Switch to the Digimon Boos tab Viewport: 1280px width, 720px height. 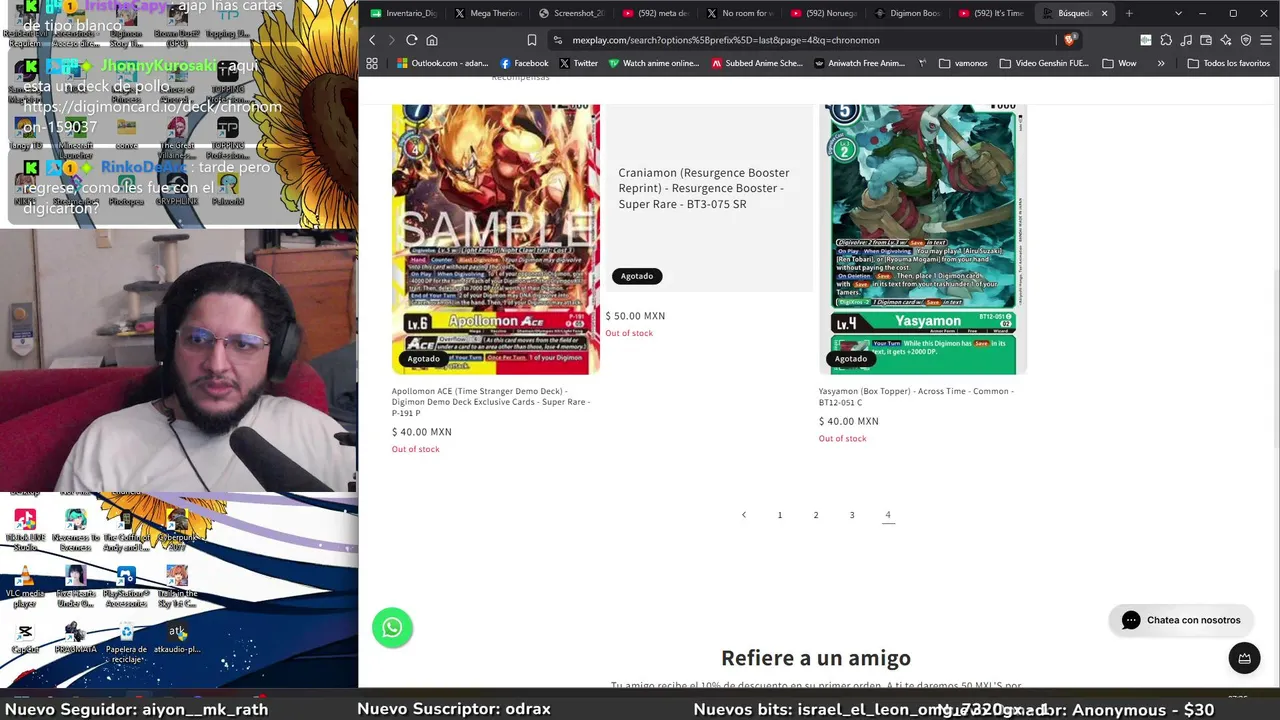click(x=907, y=13)
